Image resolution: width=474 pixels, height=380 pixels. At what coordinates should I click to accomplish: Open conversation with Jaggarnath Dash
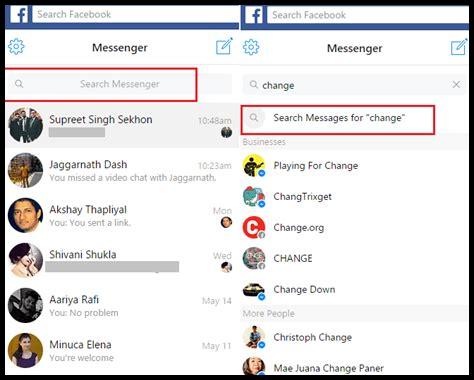(119, 170)
